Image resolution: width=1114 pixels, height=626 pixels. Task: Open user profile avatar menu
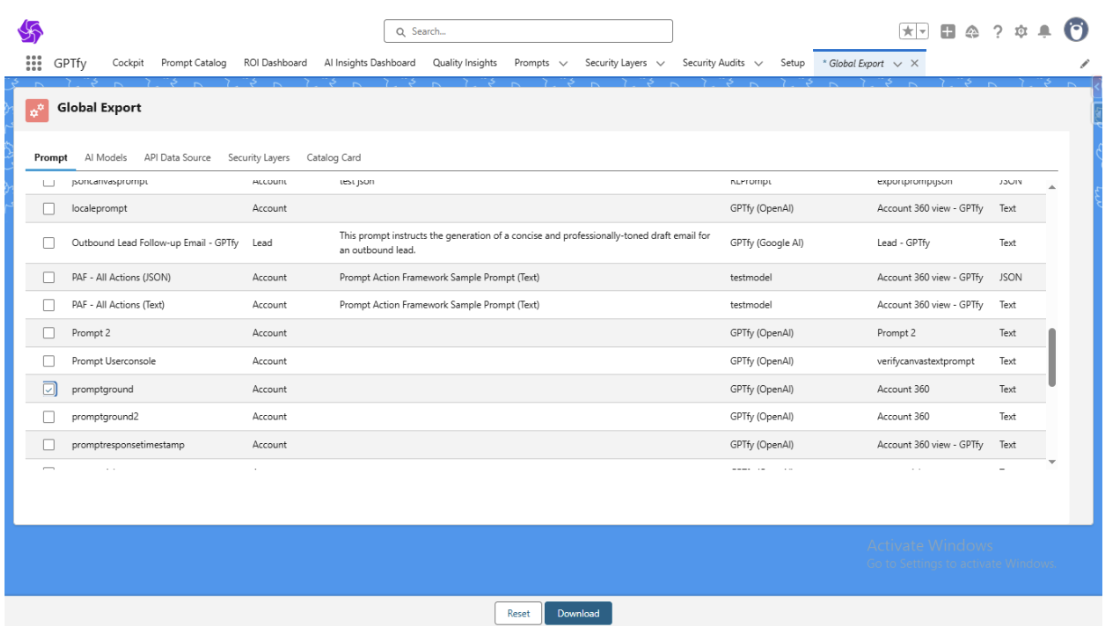click(1076, 30)
